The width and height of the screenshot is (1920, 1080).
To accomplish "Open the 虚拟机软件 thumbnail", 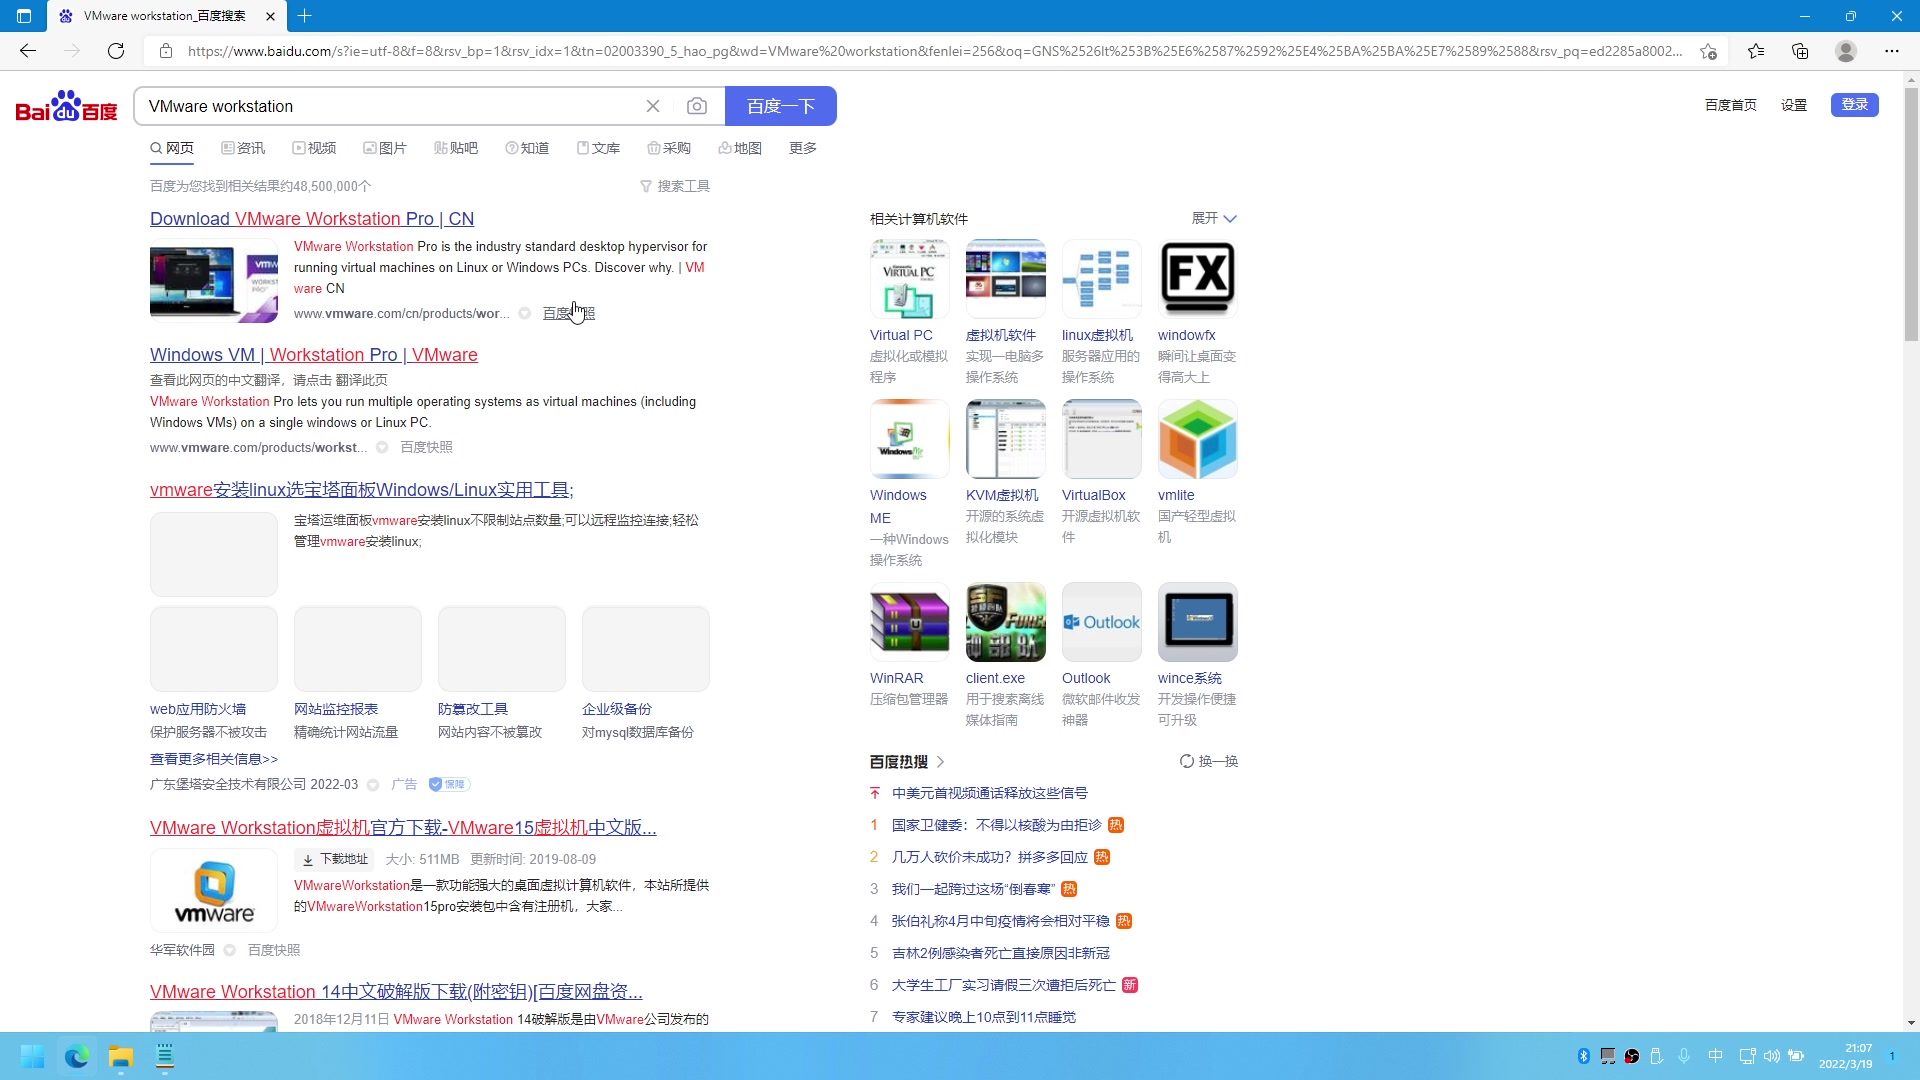I will click(x=1006, y=279).
